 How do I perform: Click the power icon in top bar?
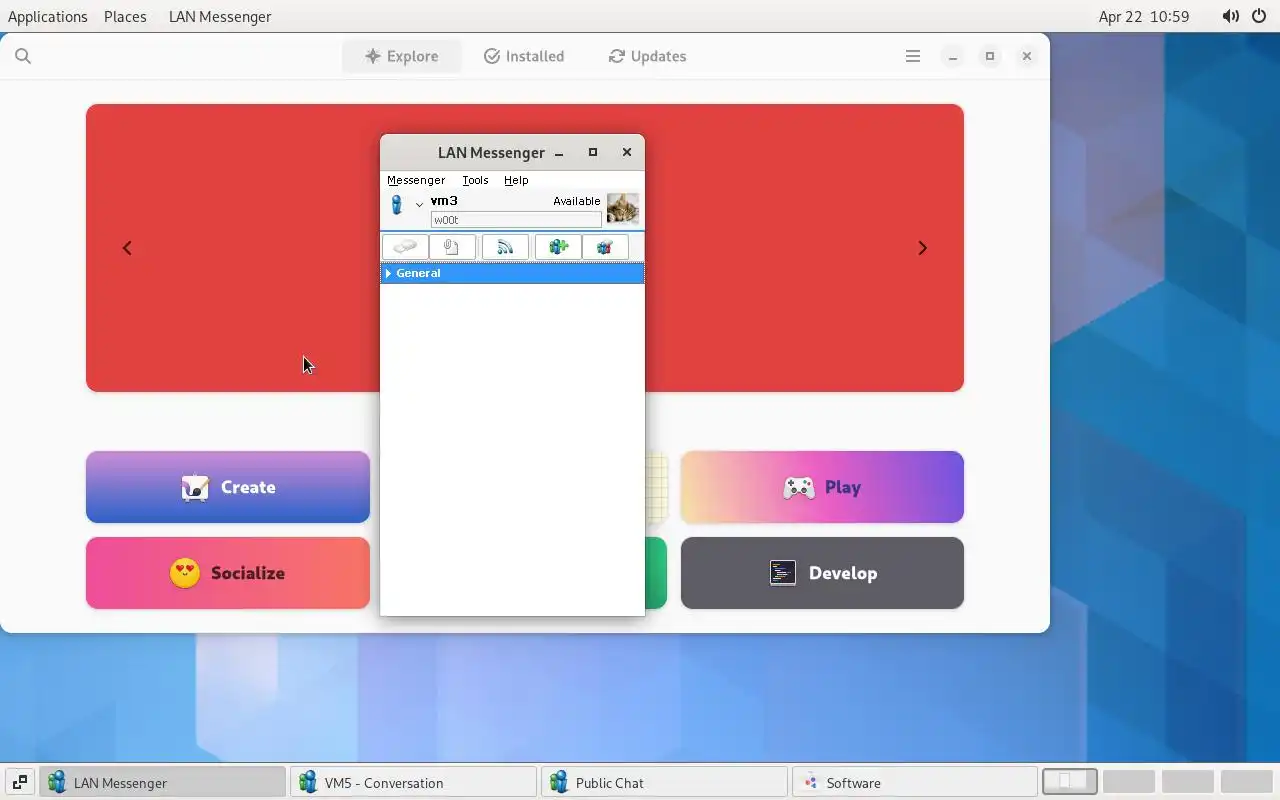pos(1259,16)
